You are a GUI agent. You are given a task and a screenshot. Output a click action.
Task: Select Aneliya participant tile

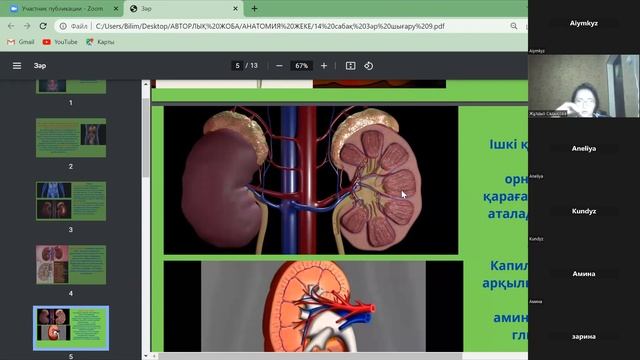pyautogui.click(x=584, y=149)
